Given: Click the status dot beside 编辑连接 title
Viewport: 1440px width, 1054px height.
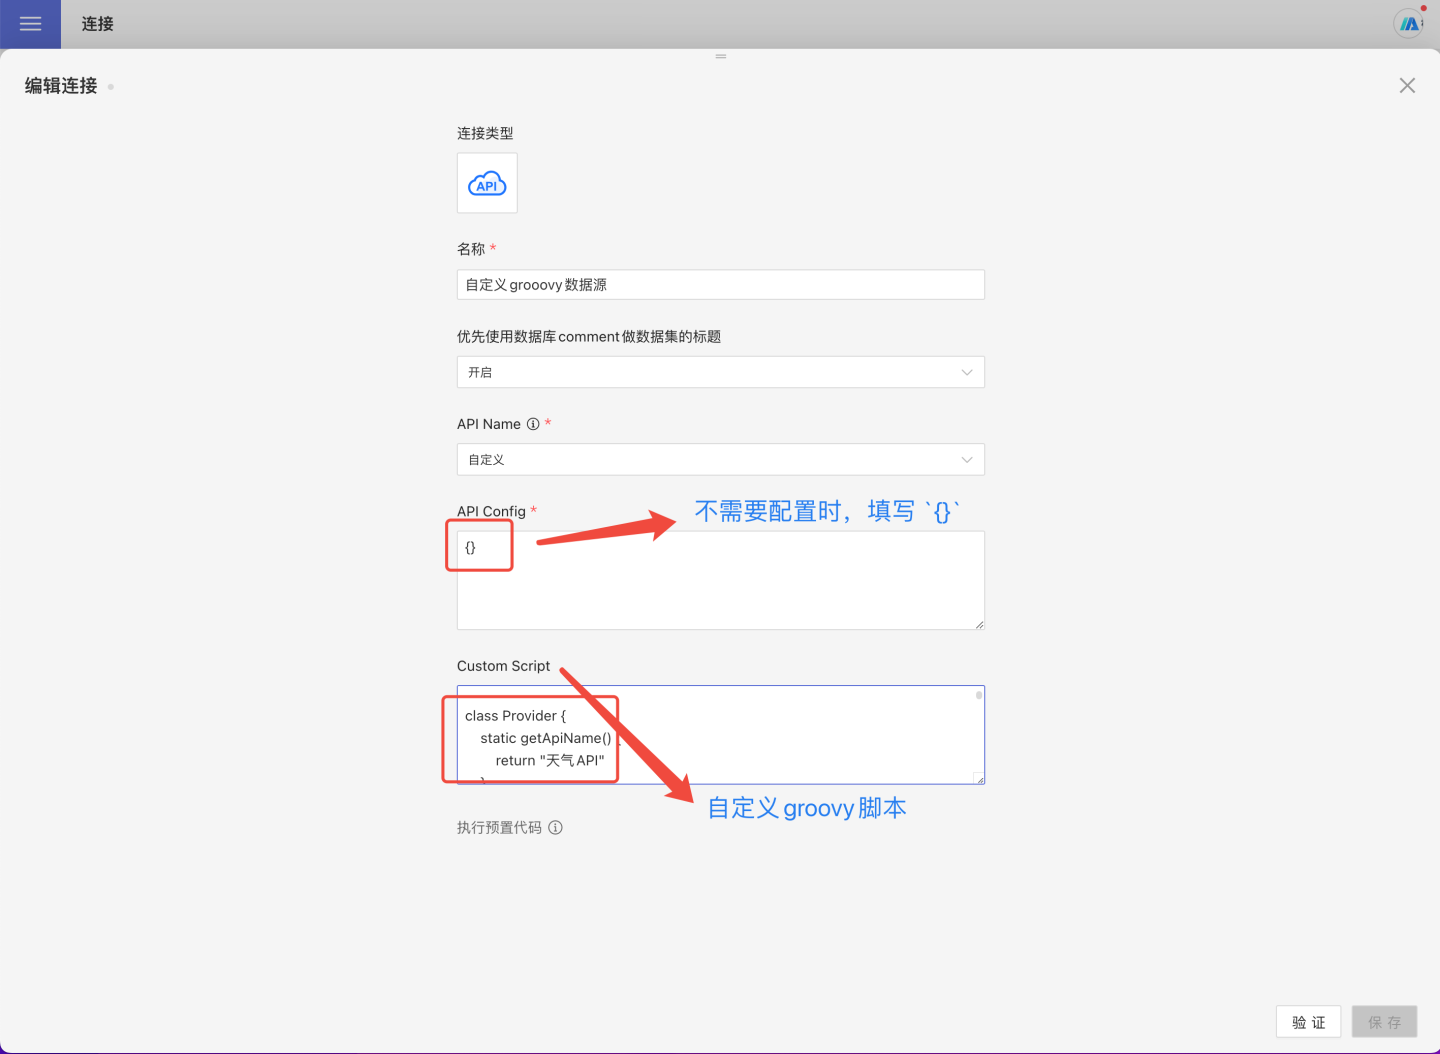Looking at the screenshot, I should coord(110,87).
